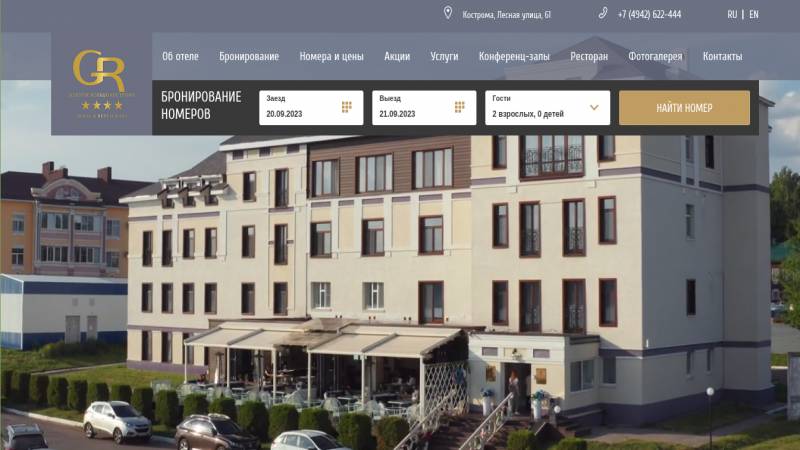Open the check-in date calendar icon
Image resolution: width=800 pixels, height=450 pixels.
[347, 107]
